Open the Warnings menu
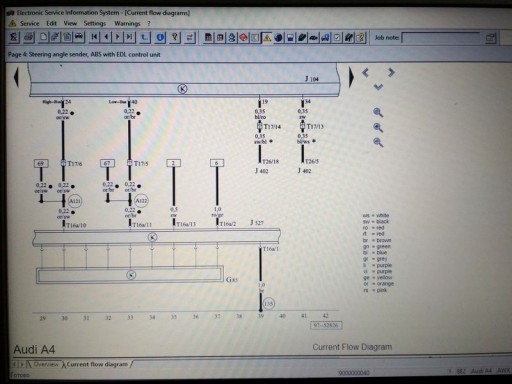 [127, 24]
